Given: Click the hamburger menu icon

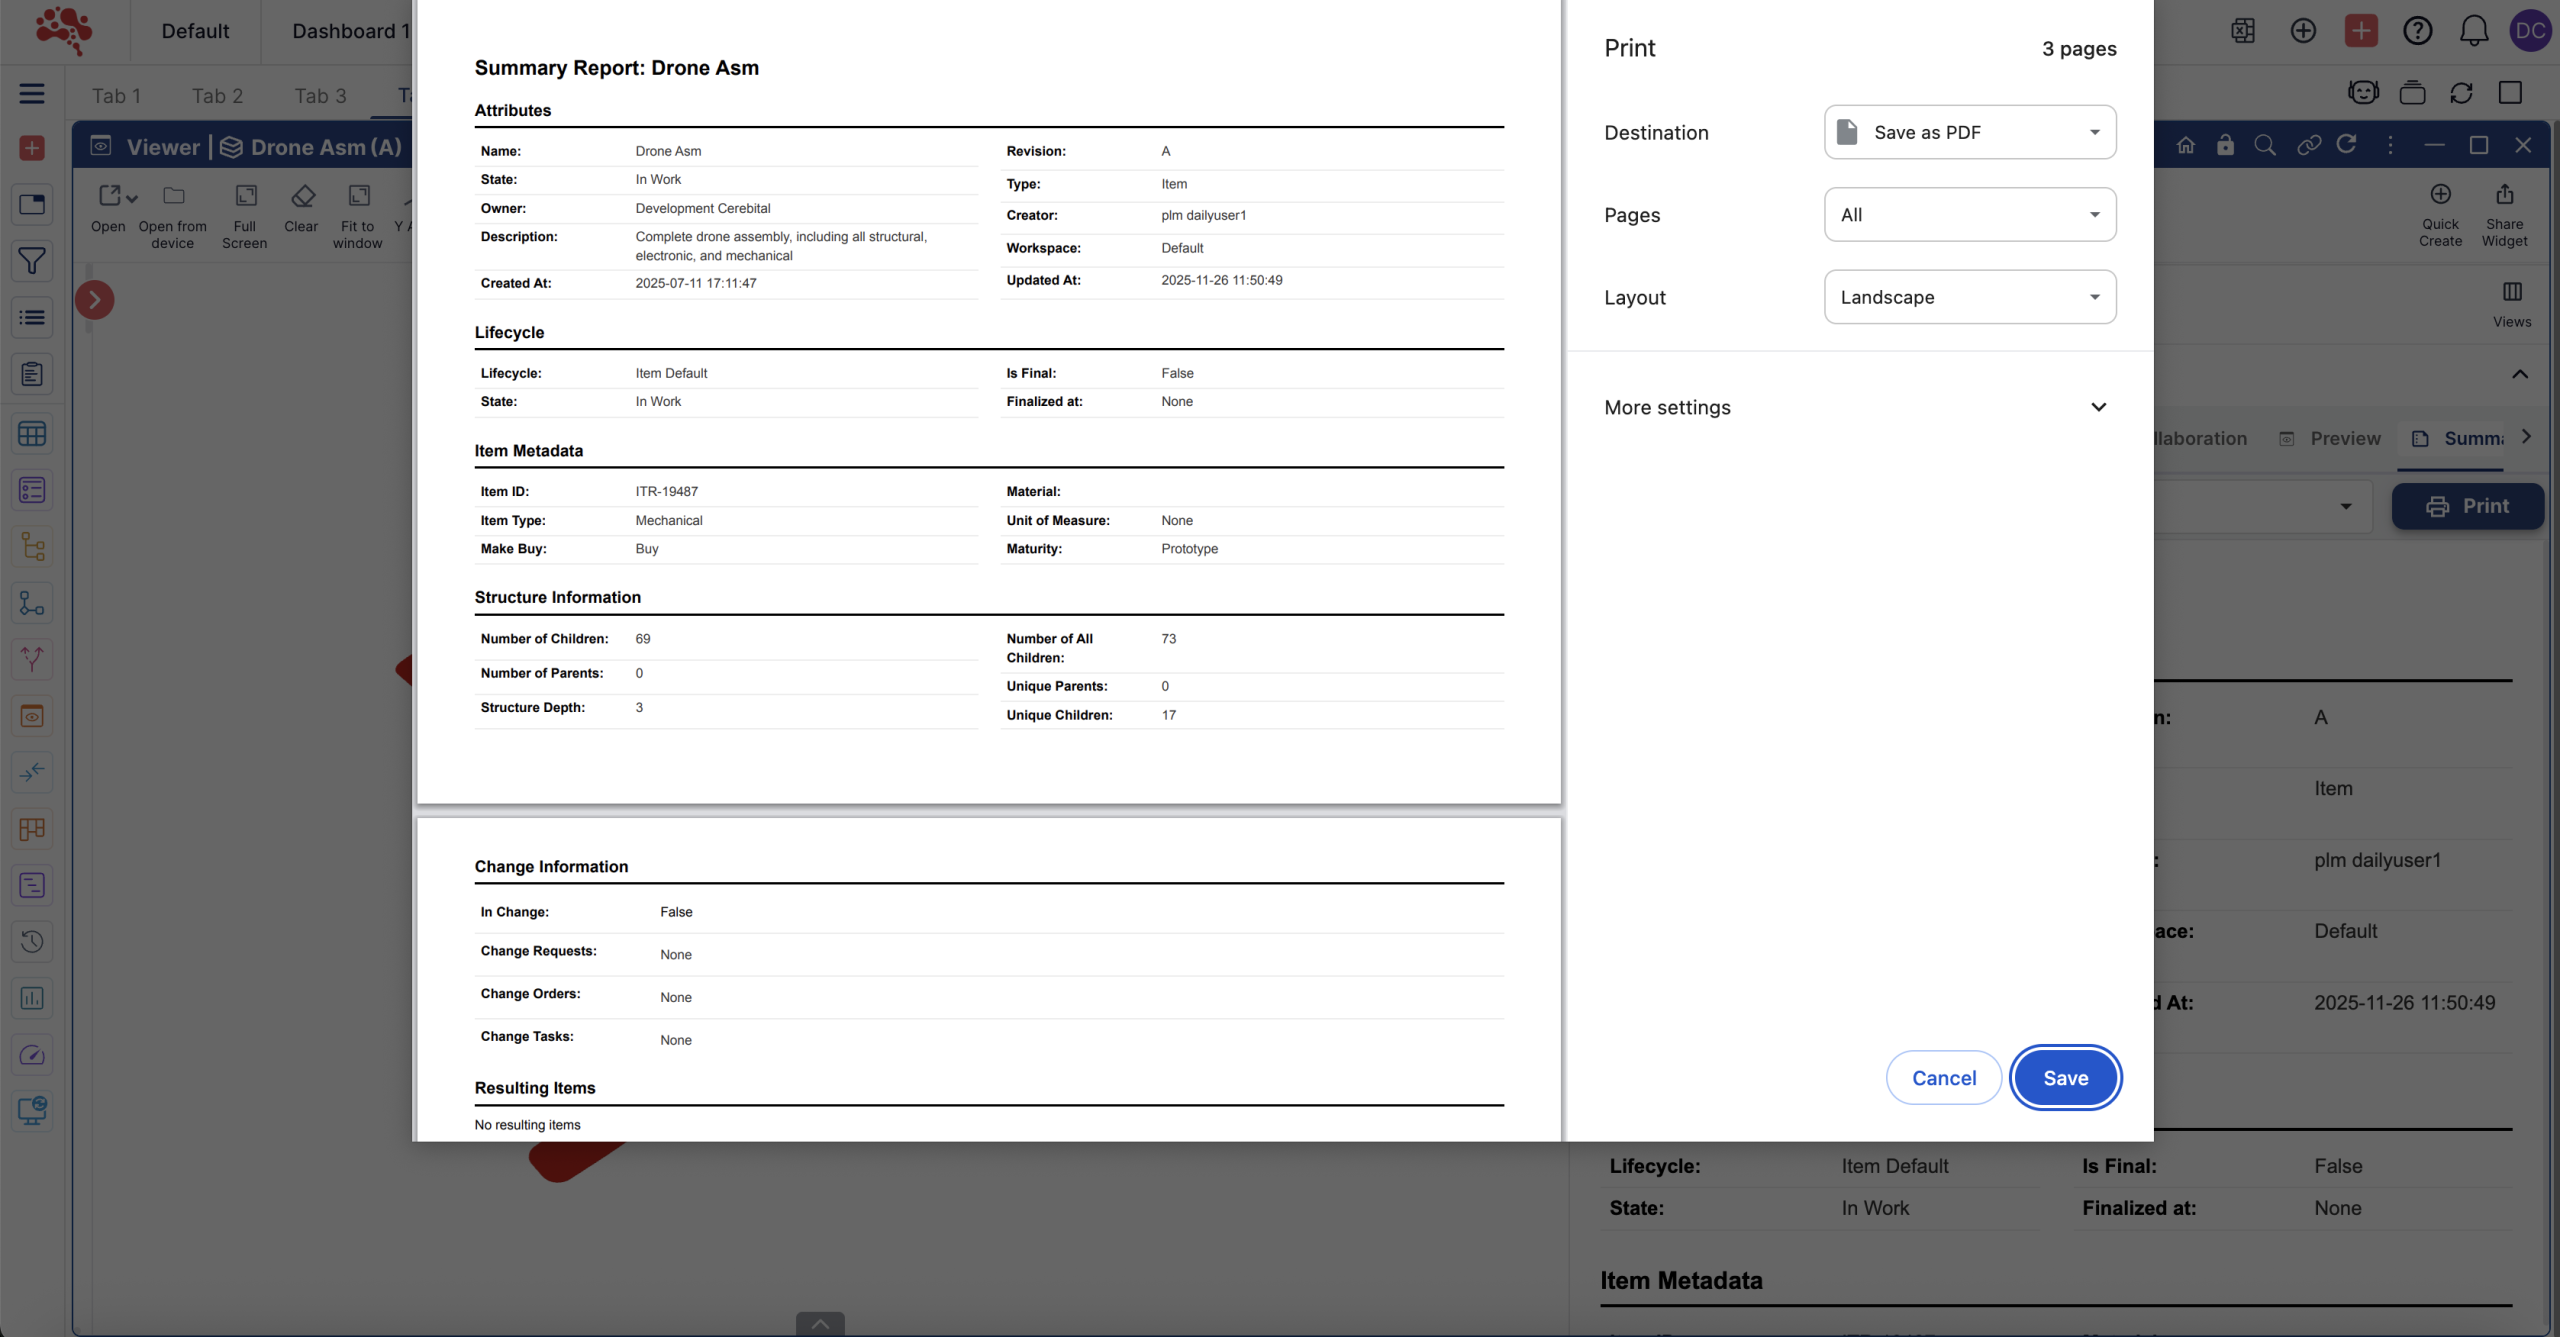Looking at the screenshot, I should click(x=32, y=93).
